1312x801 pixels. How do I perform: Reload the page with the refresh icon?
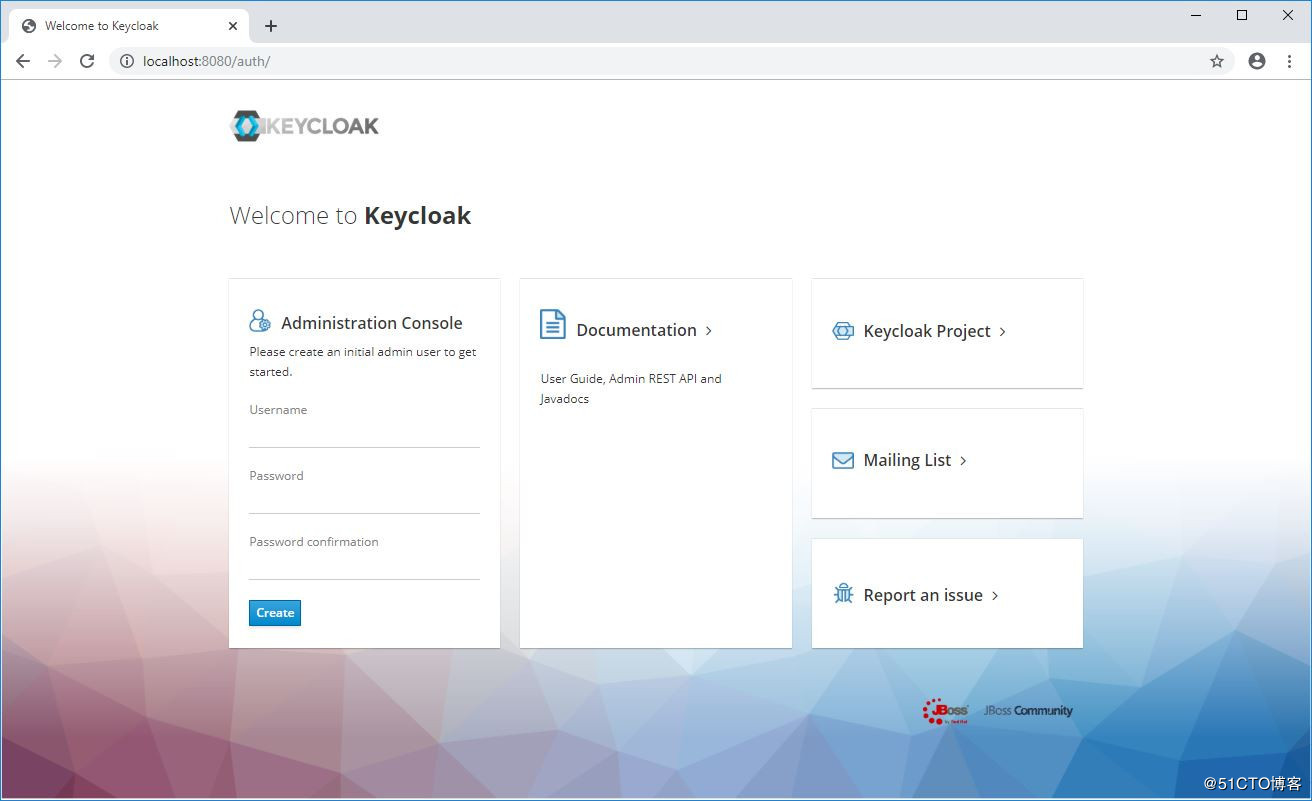87,61
